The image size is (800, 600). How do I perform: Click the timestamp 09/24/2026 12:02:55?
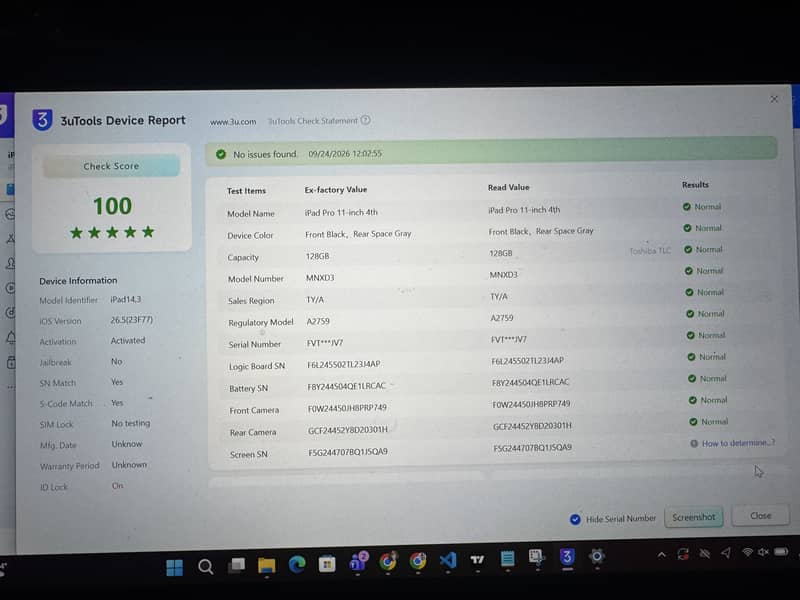345,154
